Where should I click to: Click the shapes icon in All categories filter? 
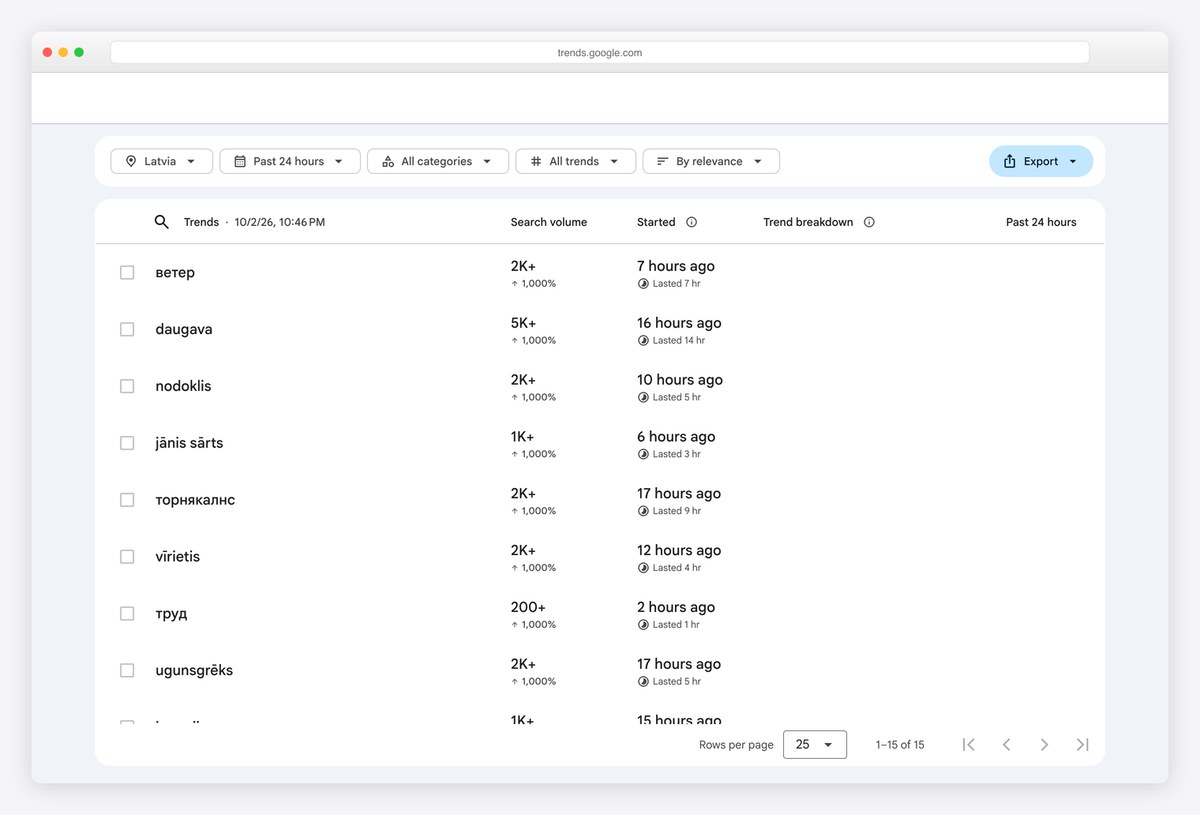(x=388, y=161)
